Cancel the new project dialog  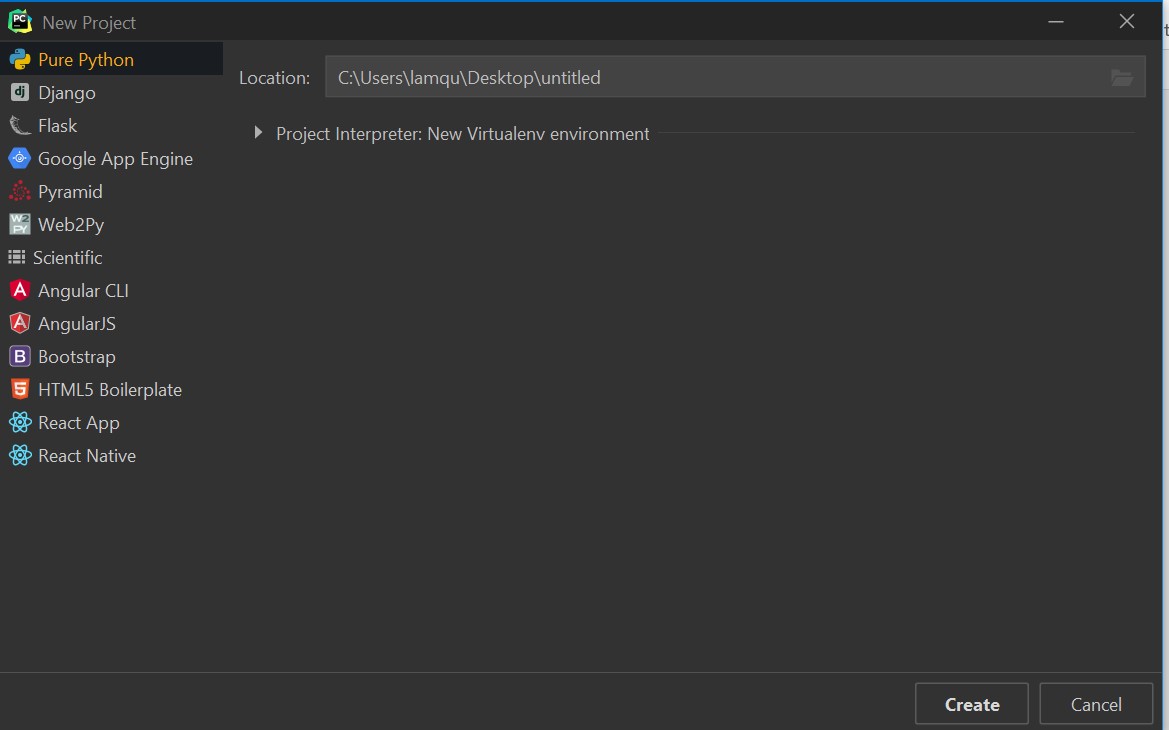pyautogui.click(x=1096, y=704)
